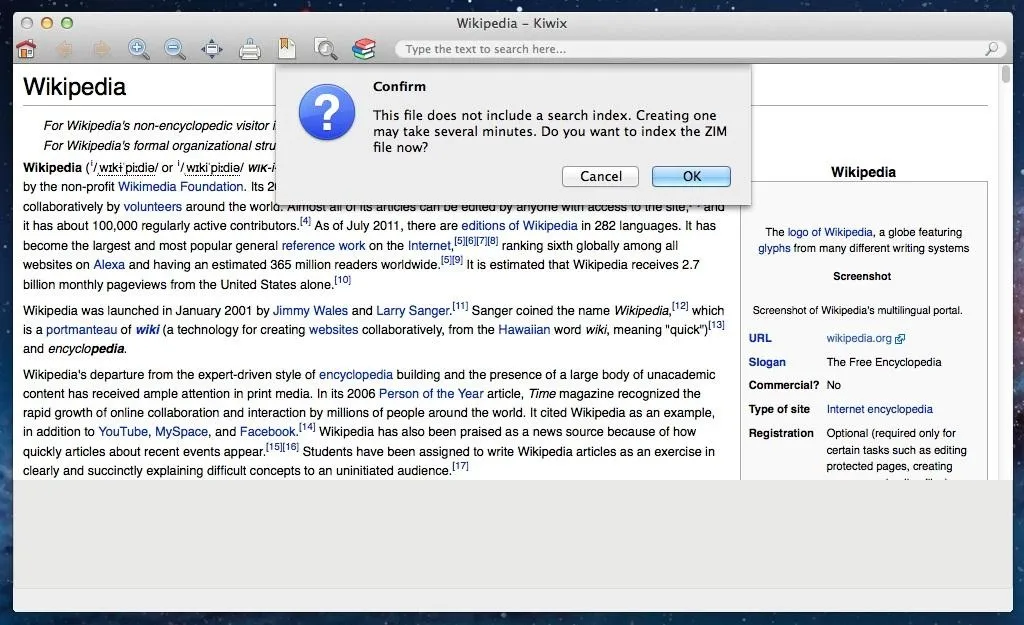Screen dimensions: 1024x625
Task: Open find-in-page magnifier over document icon
Action: (x=325, y=49)
